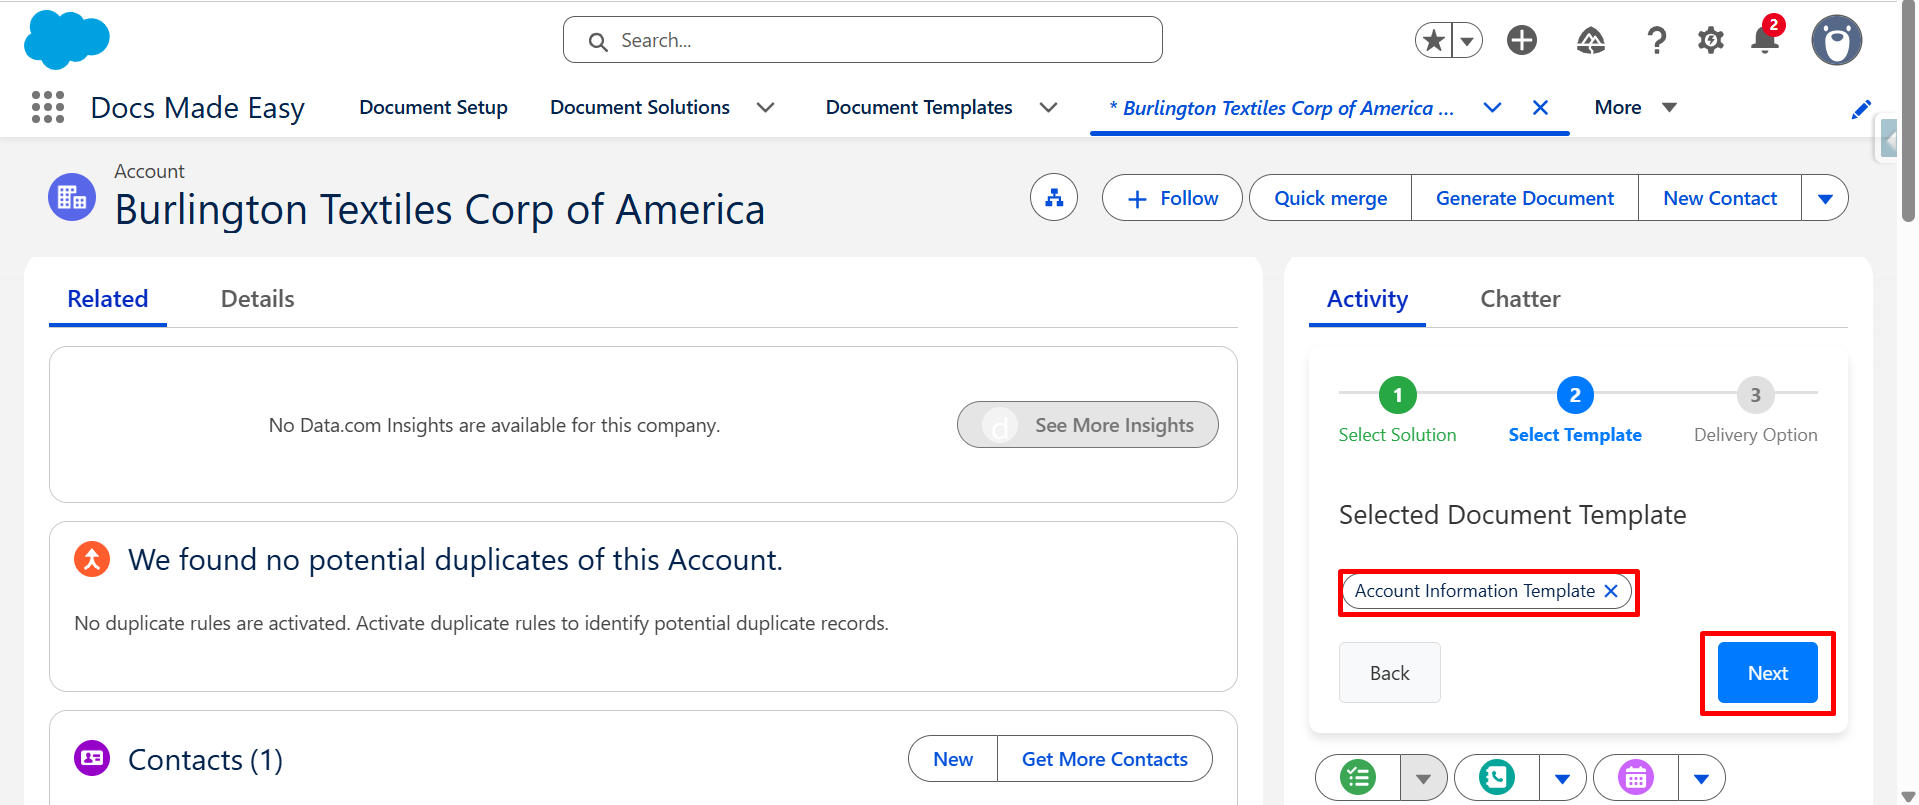
Task: Show more account actions dropdown
Action: 1825,198
